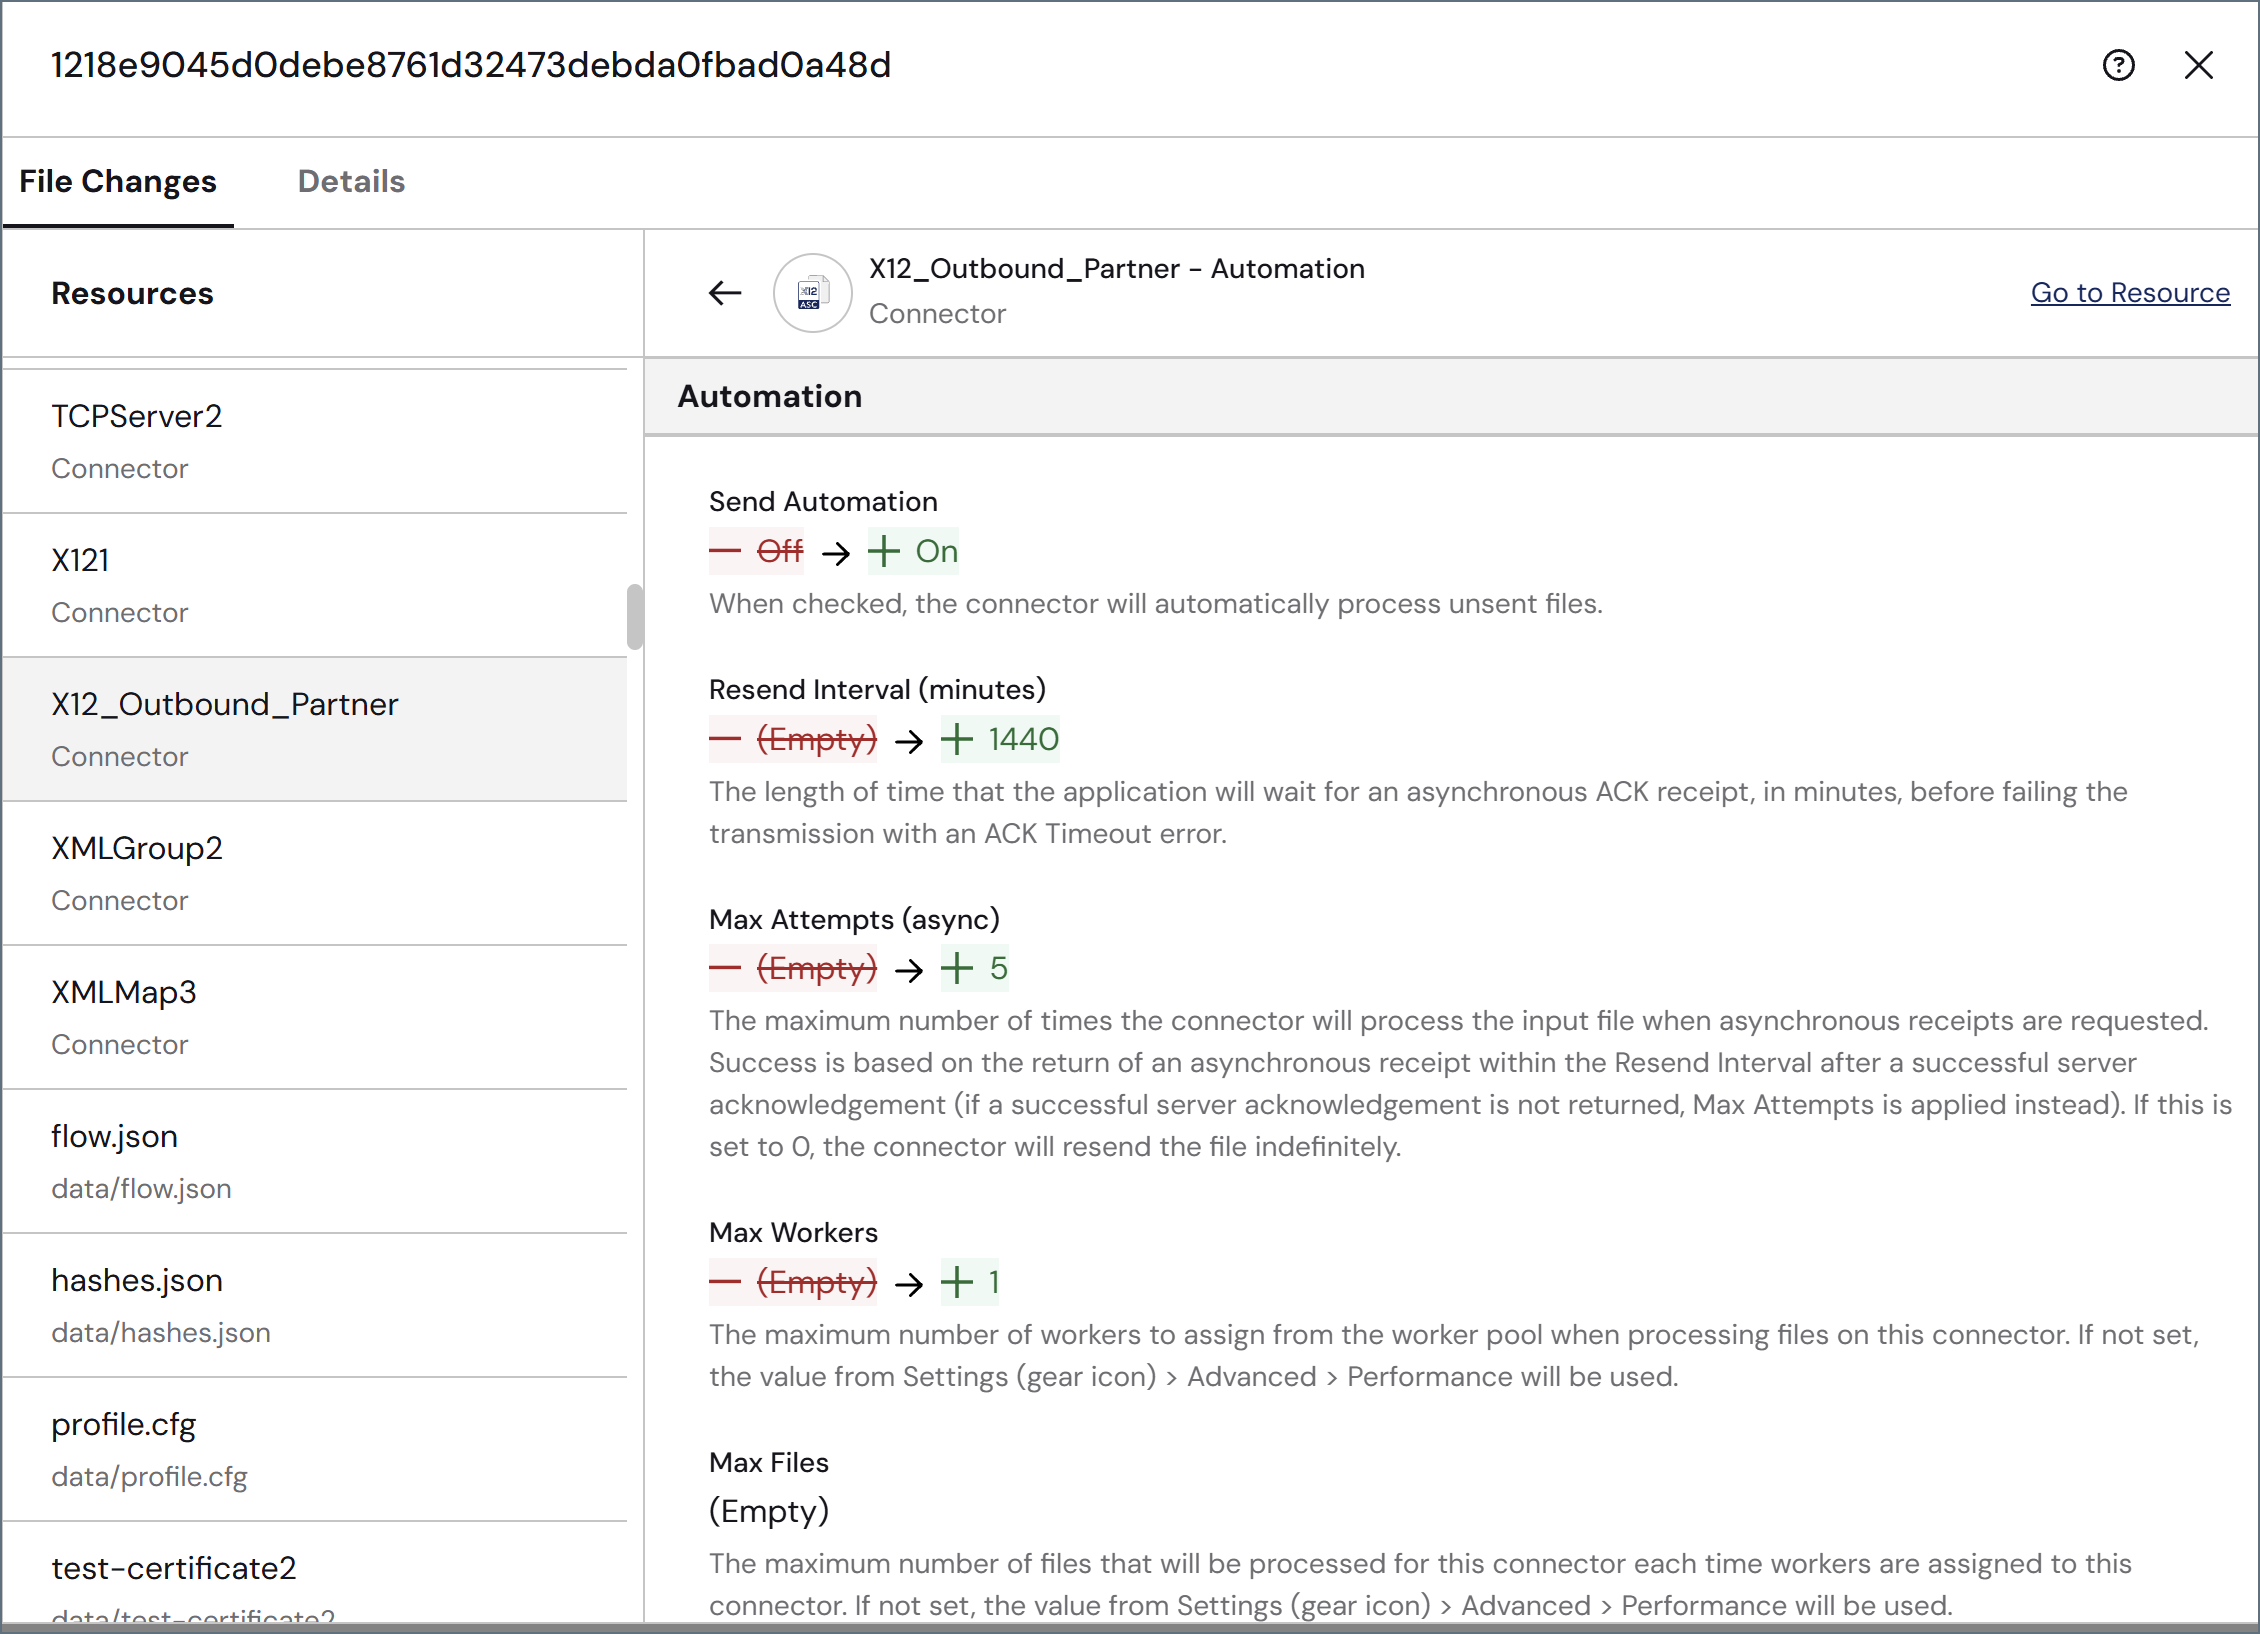Screen dimensions: 2260x1634
Task: Click removed (Empty) under Max Attempts
Action: 793,969
